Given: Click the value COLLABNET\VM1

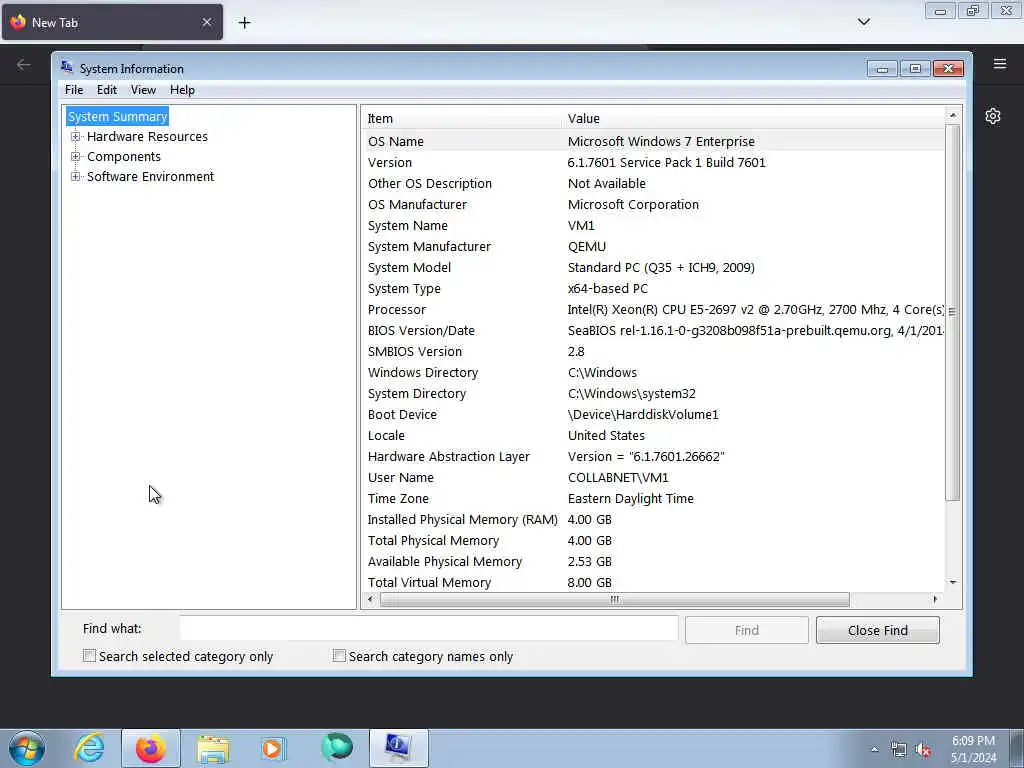Looking at the screenshot, I should pos(618,477).
